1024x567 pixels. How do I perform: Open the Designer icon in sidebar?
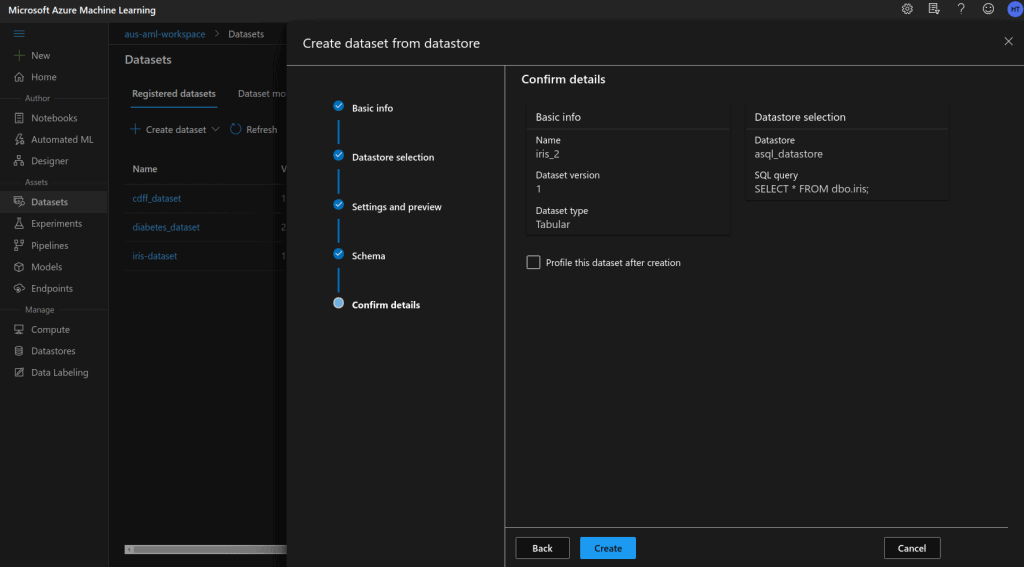[x=19, y=161]
